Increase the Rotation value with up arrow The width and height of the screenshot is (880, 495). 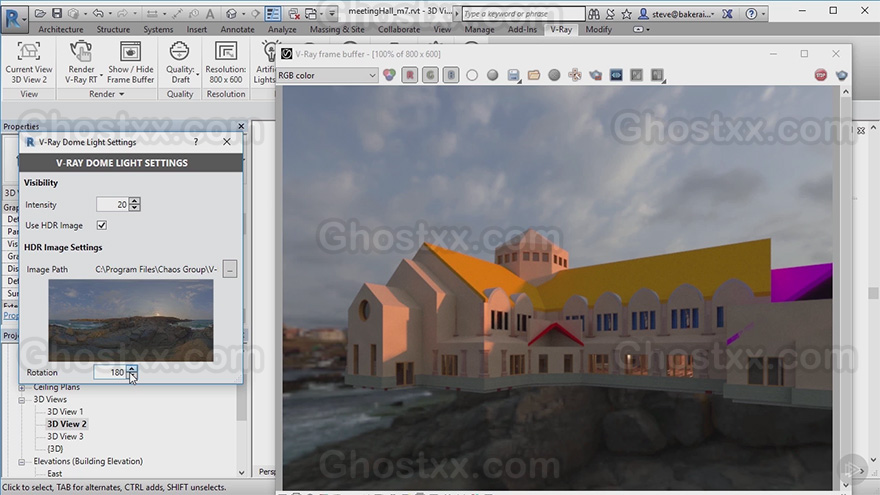[x=131, y=368]
